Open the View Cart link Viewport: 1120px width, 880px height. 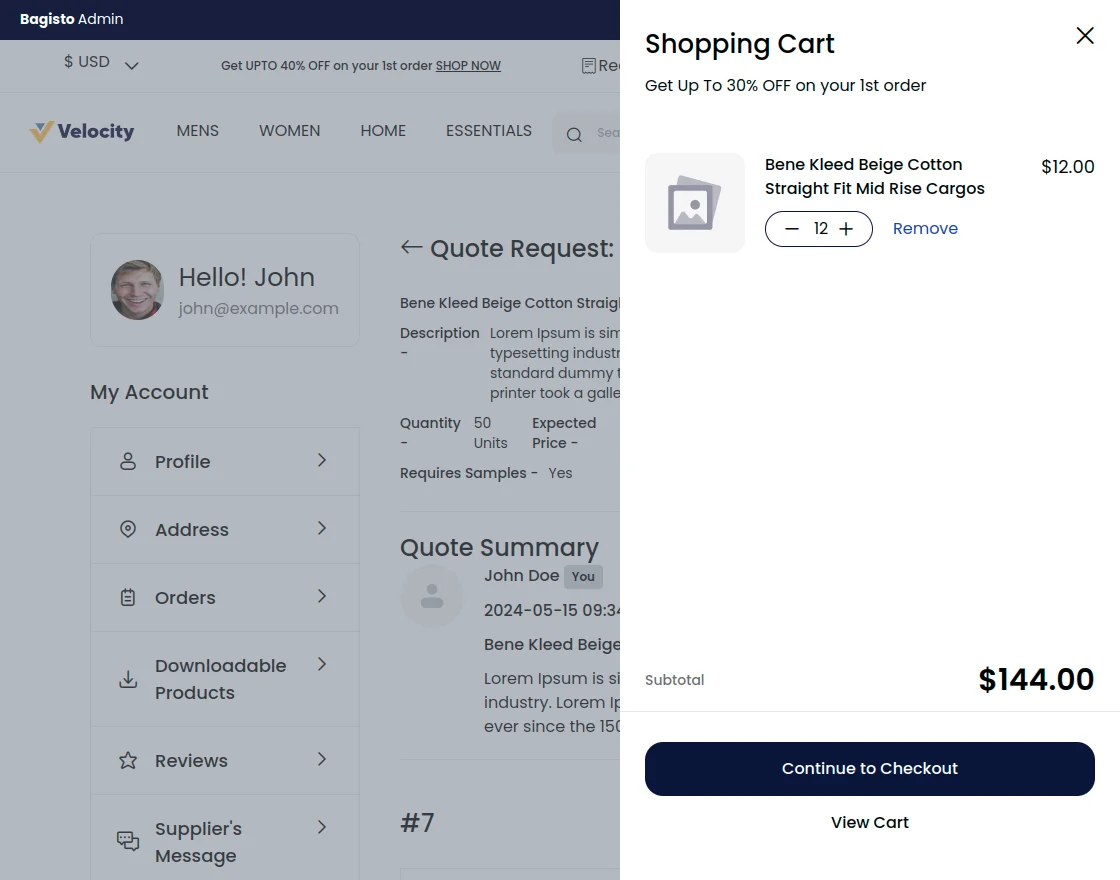869,823
